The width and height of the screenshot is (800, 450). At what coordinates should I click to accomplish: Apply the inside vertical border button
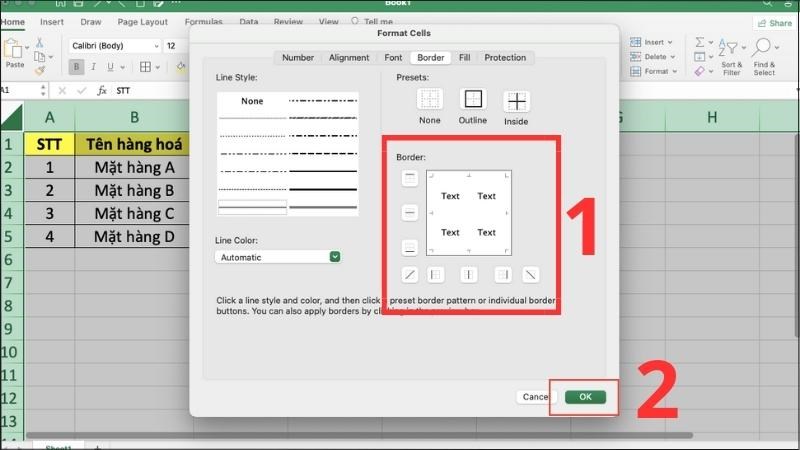coord(468,275)
